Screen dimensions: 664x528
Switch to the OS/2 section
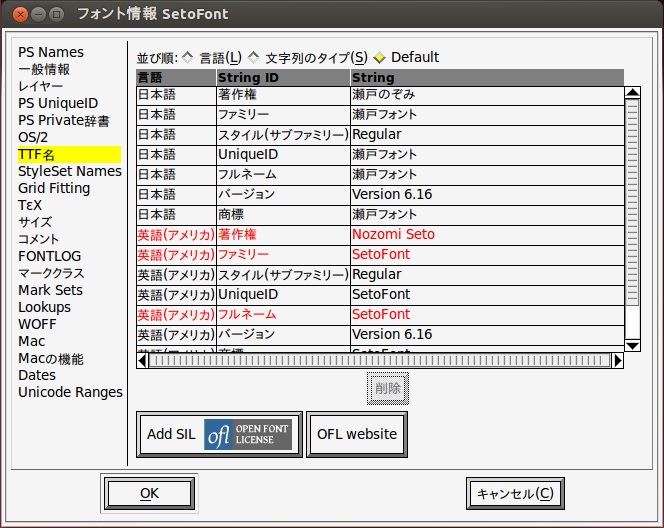tap(33, 137)
